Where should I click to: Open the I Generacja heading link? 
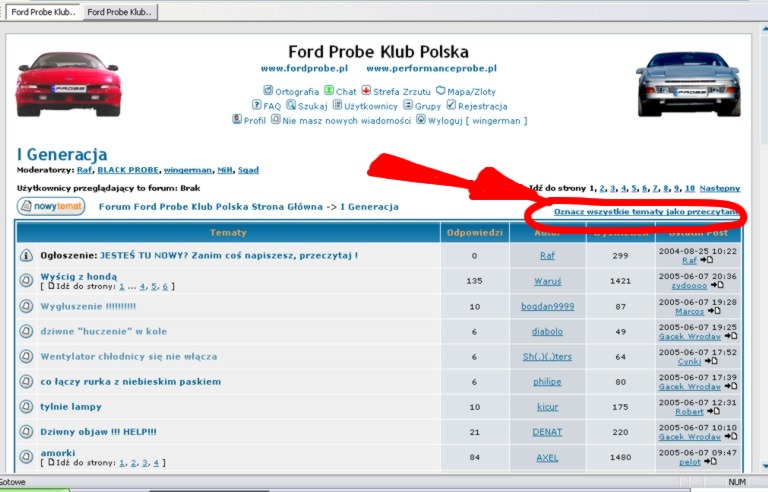62,154
